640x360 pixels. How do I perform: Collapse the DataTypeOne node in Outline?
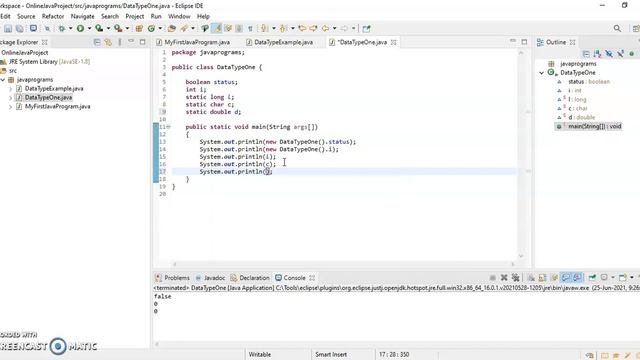542,73
